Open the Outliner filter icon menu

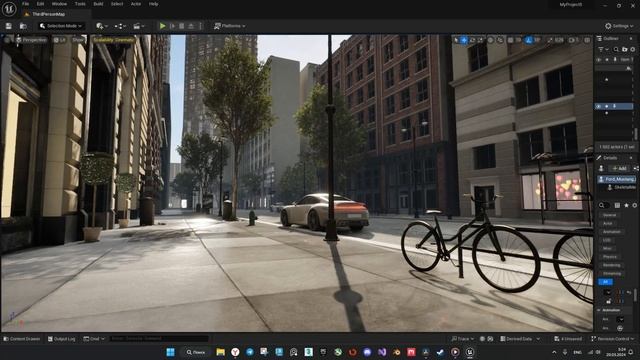point(602,49)
